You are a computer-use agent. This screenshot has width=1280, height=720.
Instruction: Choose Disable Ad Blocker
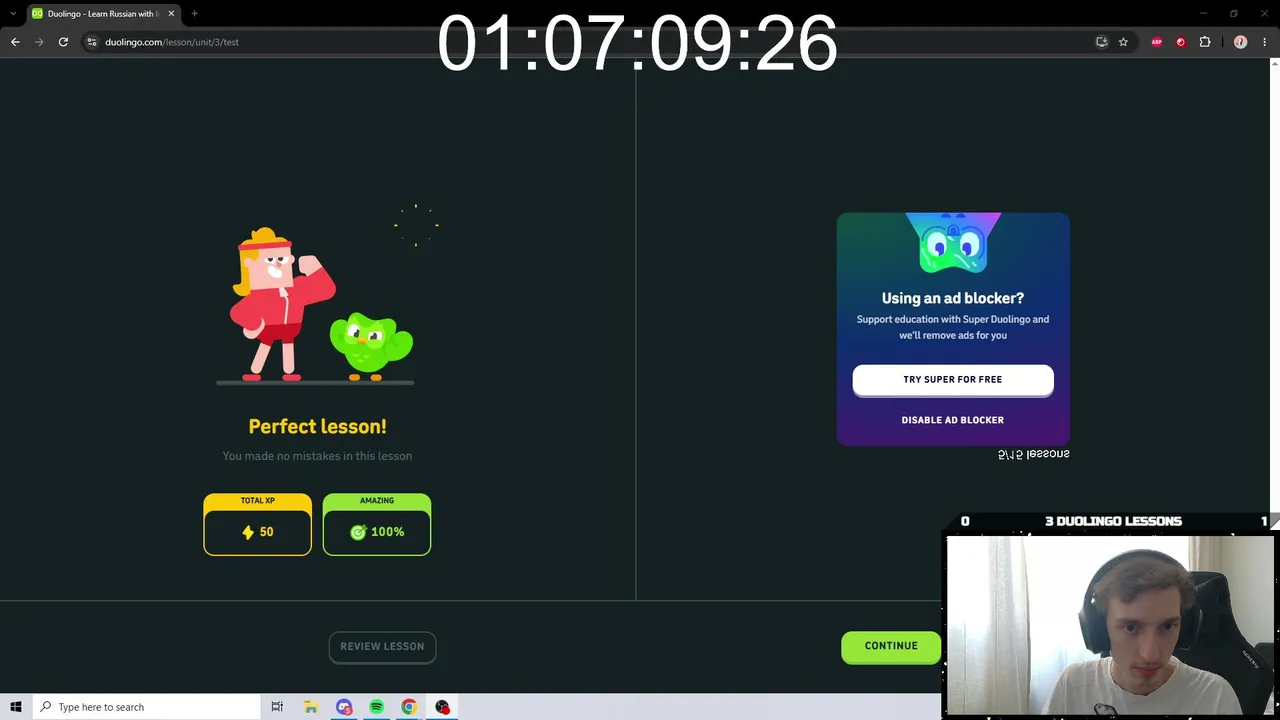[x=953, y=420]
